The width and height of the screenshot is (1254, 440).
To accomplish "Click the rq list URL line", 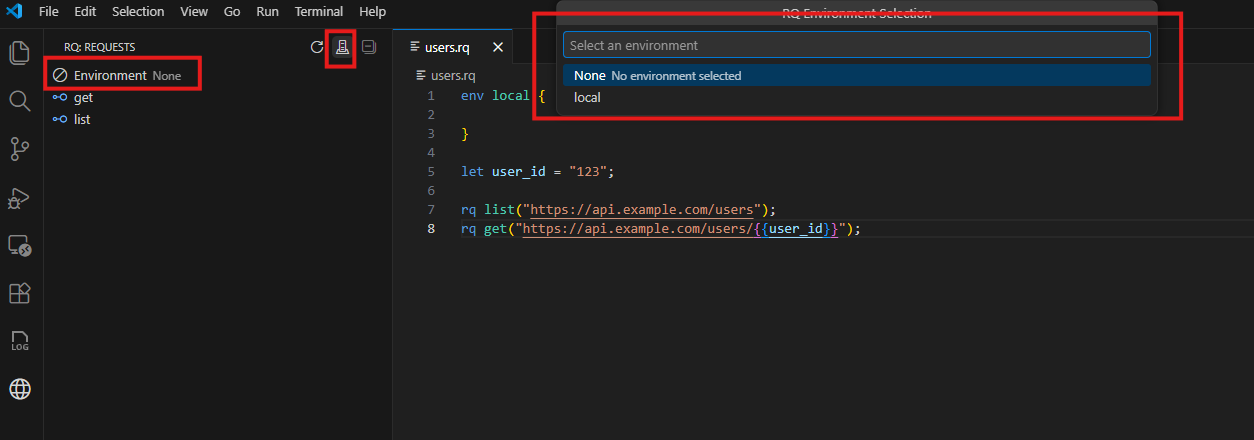I will [618, 209].
